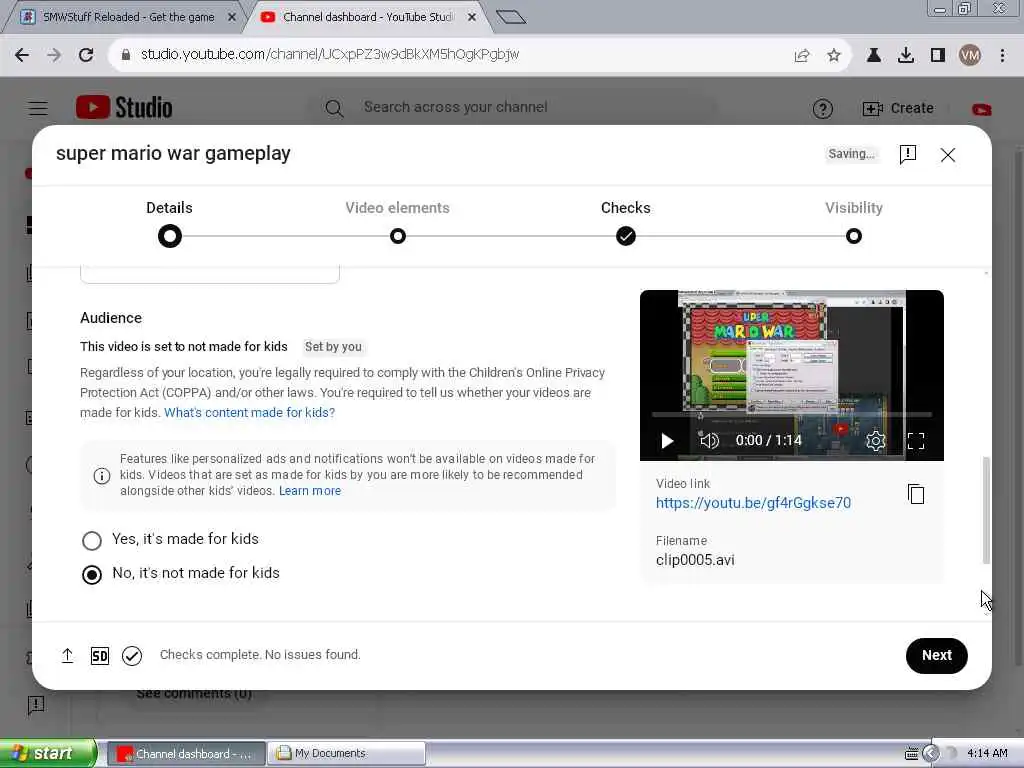Open the flask extension icon in the browser toolbar
This screenshot has width=1024, height=768.
click(873, 56)
